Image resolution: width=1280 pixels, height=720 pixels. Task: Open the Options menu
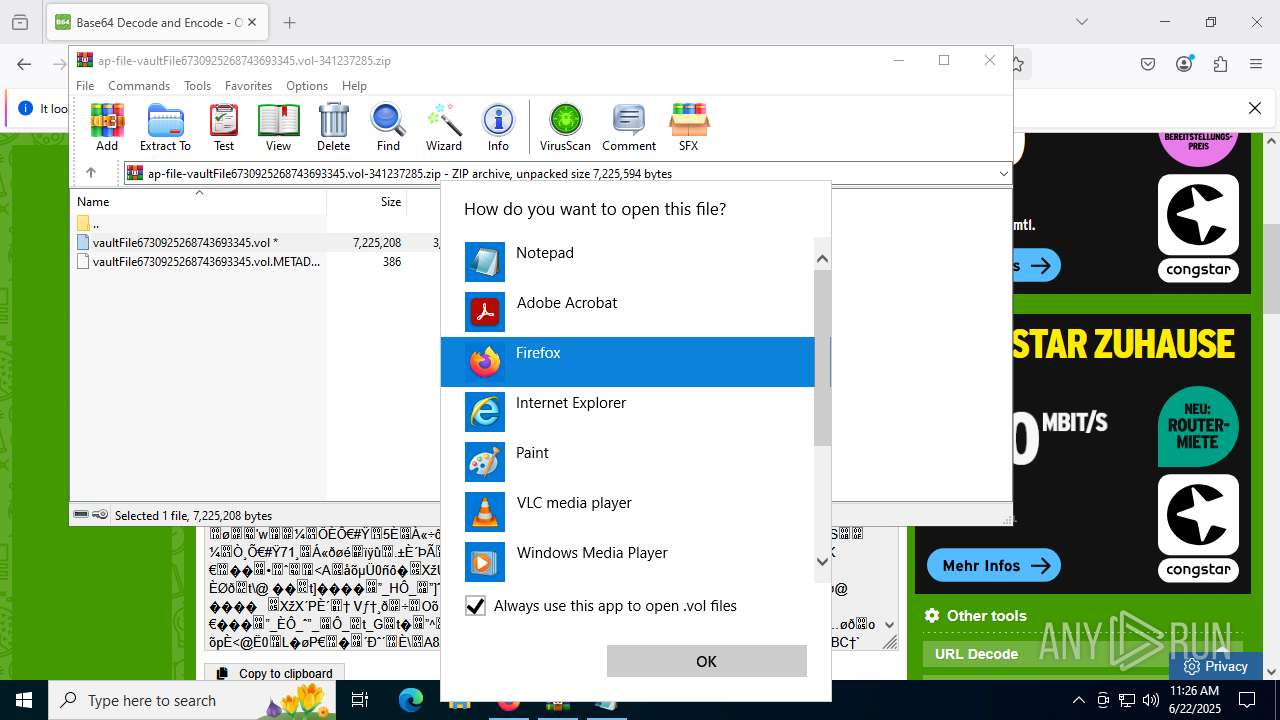(x=307, y=86)
